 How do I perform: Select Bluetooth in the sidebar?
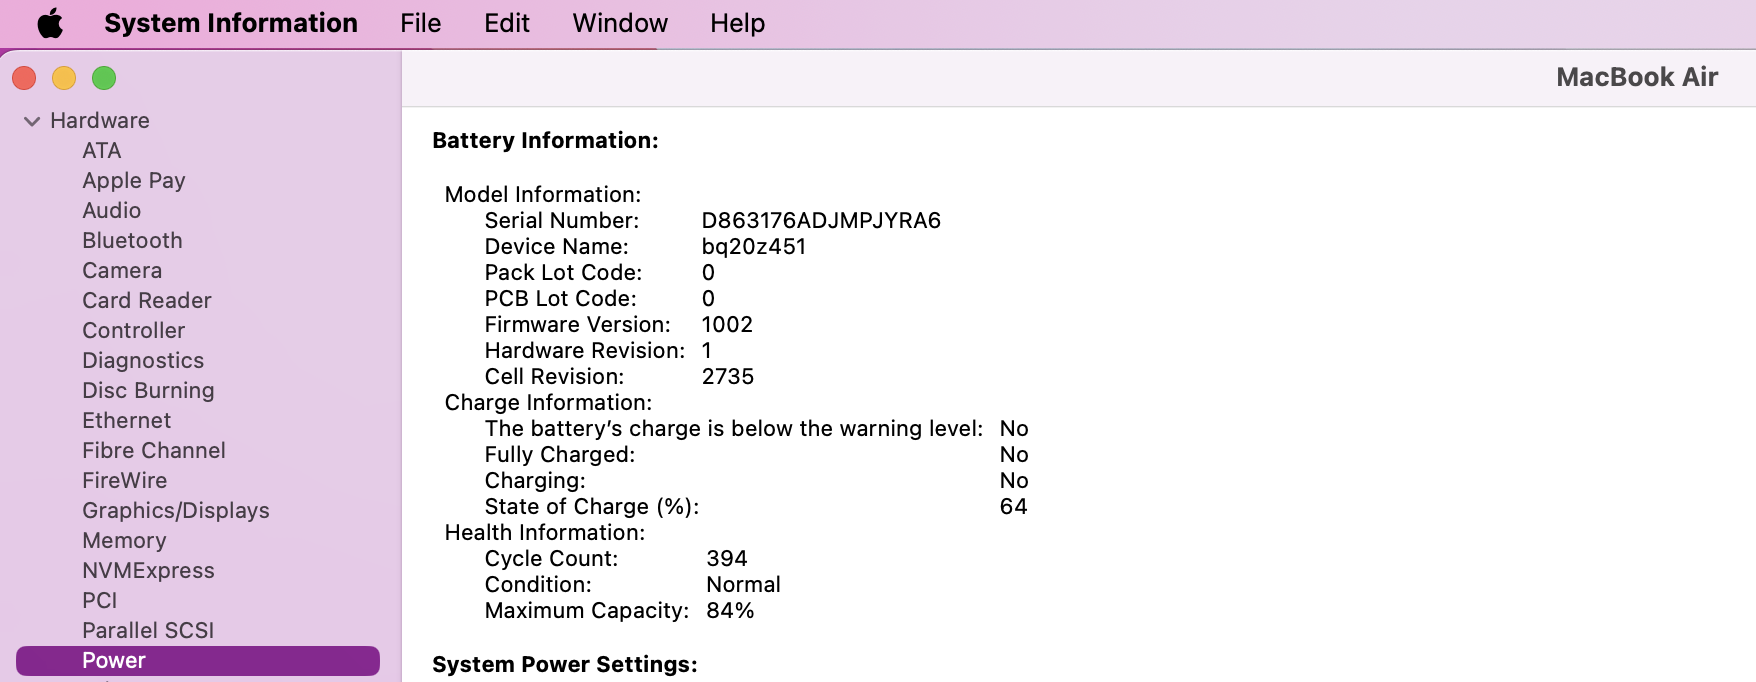(x=132, y=240)
